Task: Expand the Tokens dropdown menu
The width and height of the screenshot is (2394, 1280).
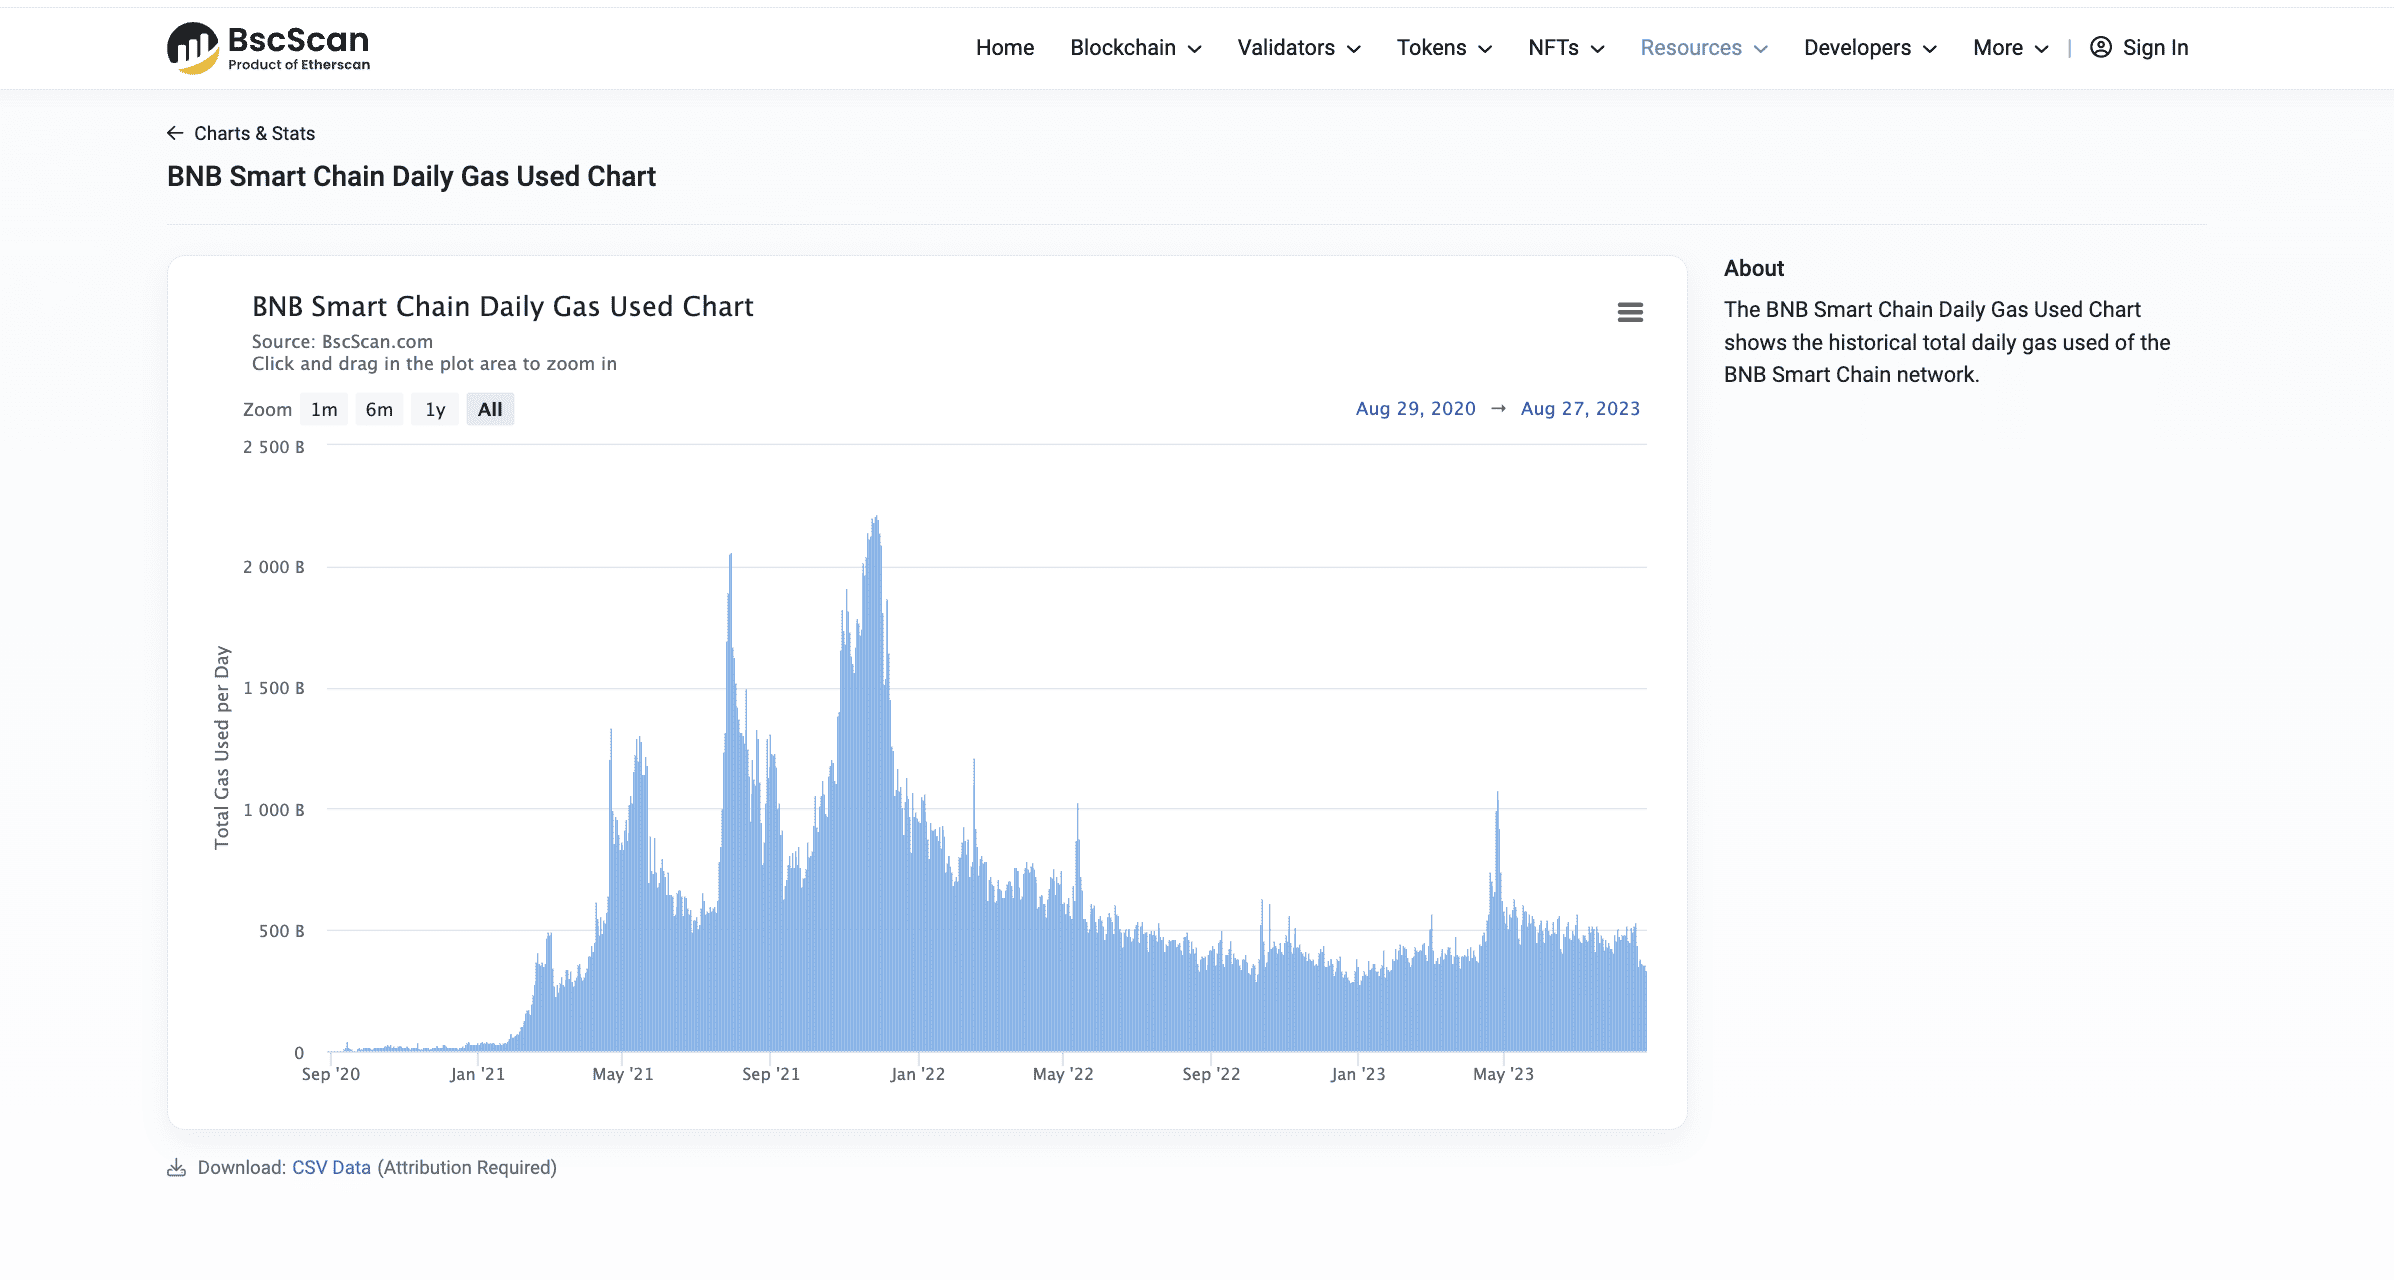Action: click(1444, 47)
